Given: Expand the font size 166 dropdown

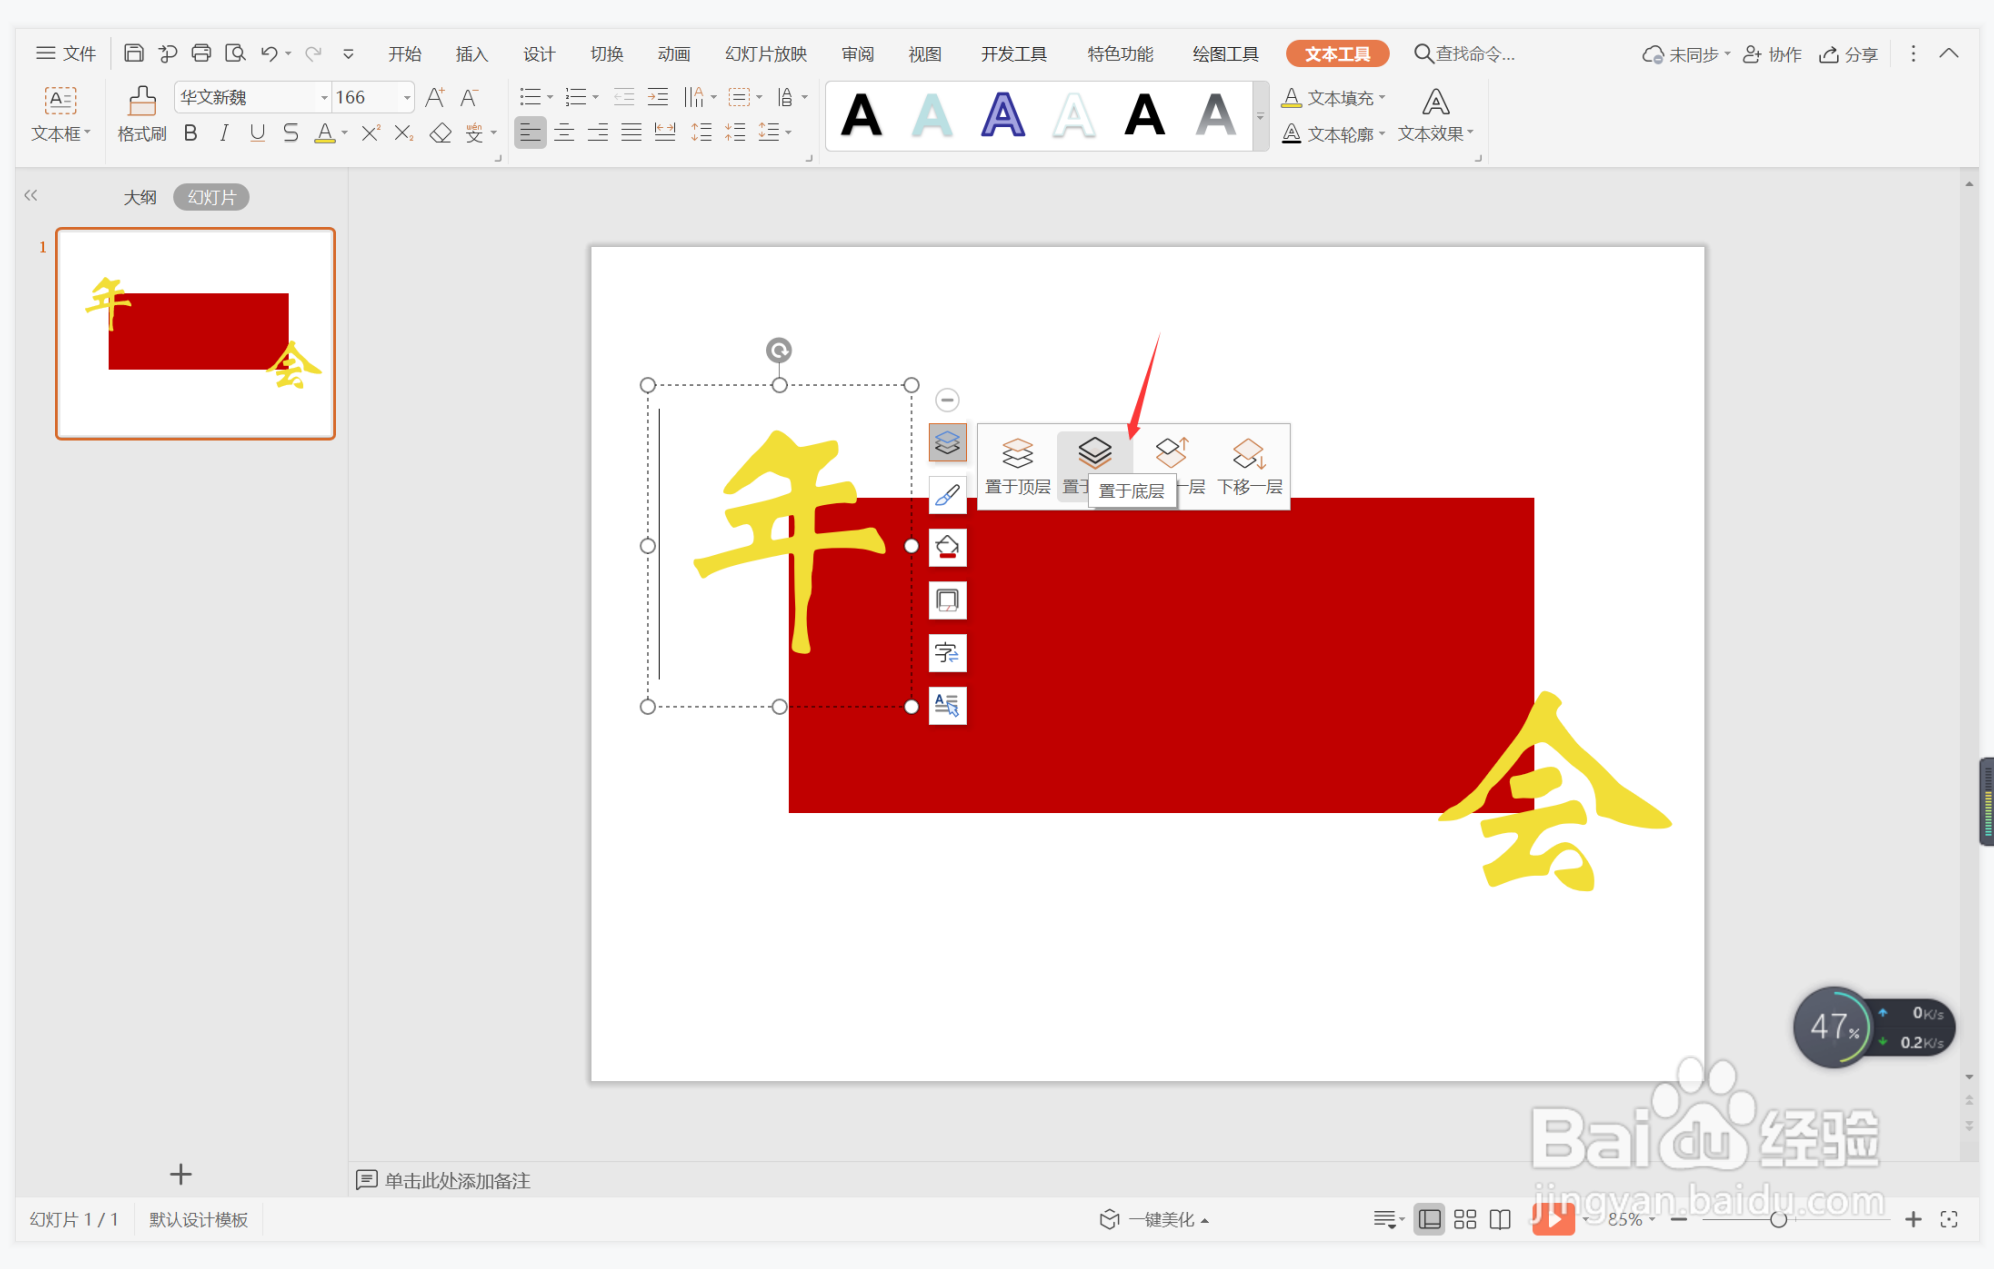Looking at the screenshot, I should (x=407, y=97).
